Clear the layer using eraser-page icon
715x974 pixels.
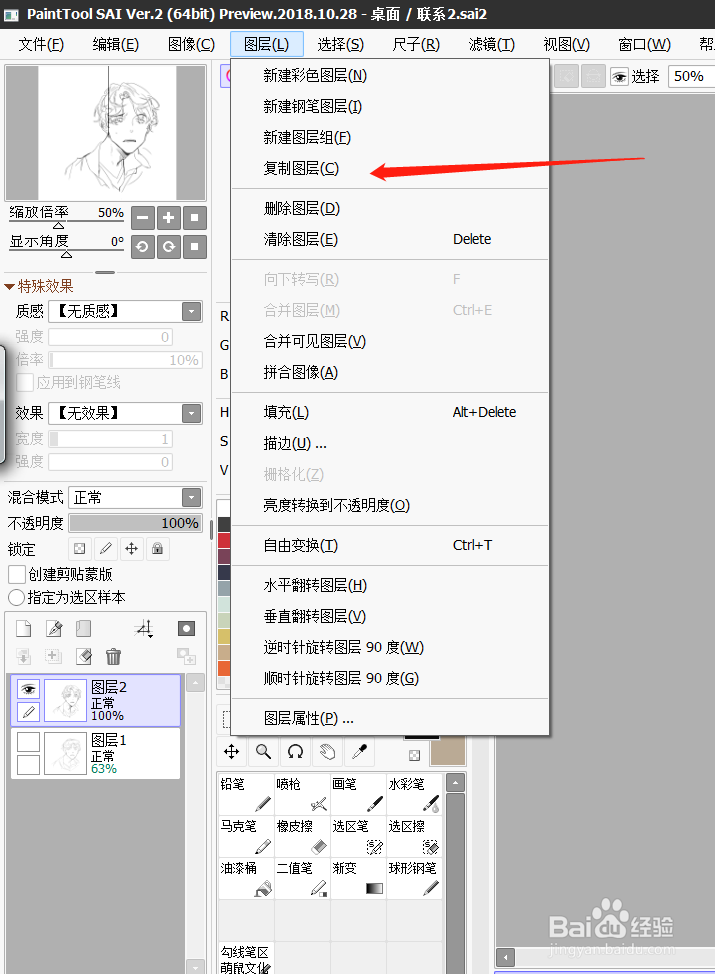(83, 656)
